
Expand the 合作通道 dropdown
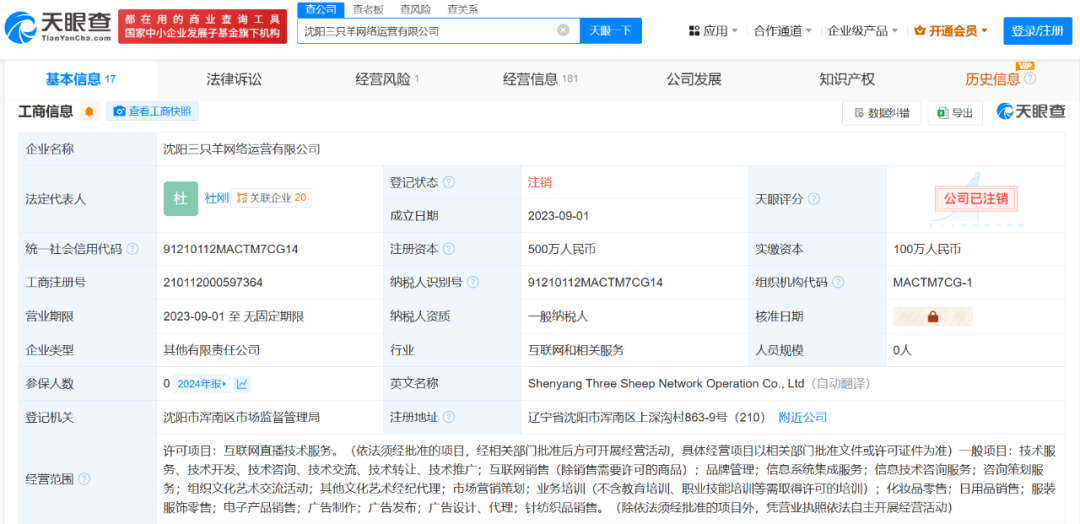[x=782, y=31]
